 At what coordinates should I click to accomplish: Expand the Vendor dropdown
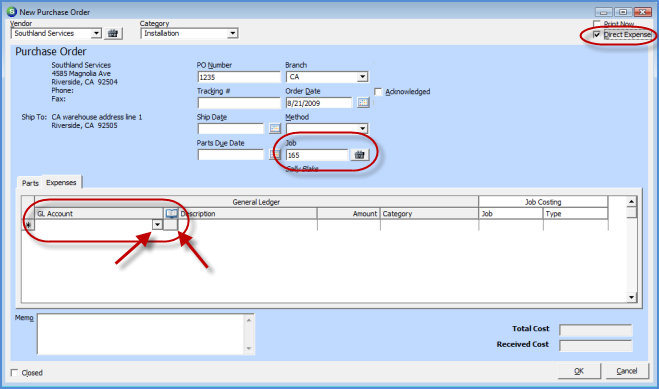[x=96, y=33]
